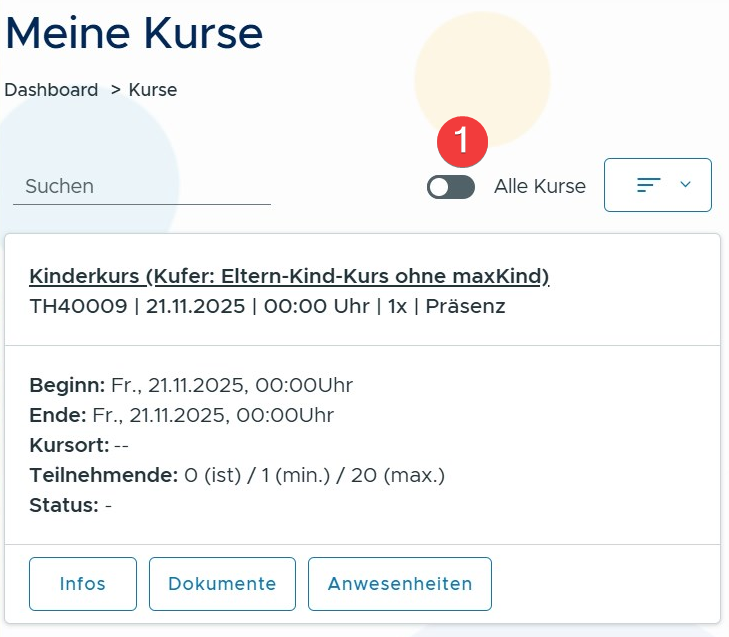This screenshot has width=729, height=637.
Task: Go to Dashboard in the breadcrumb
Action: 51,90
